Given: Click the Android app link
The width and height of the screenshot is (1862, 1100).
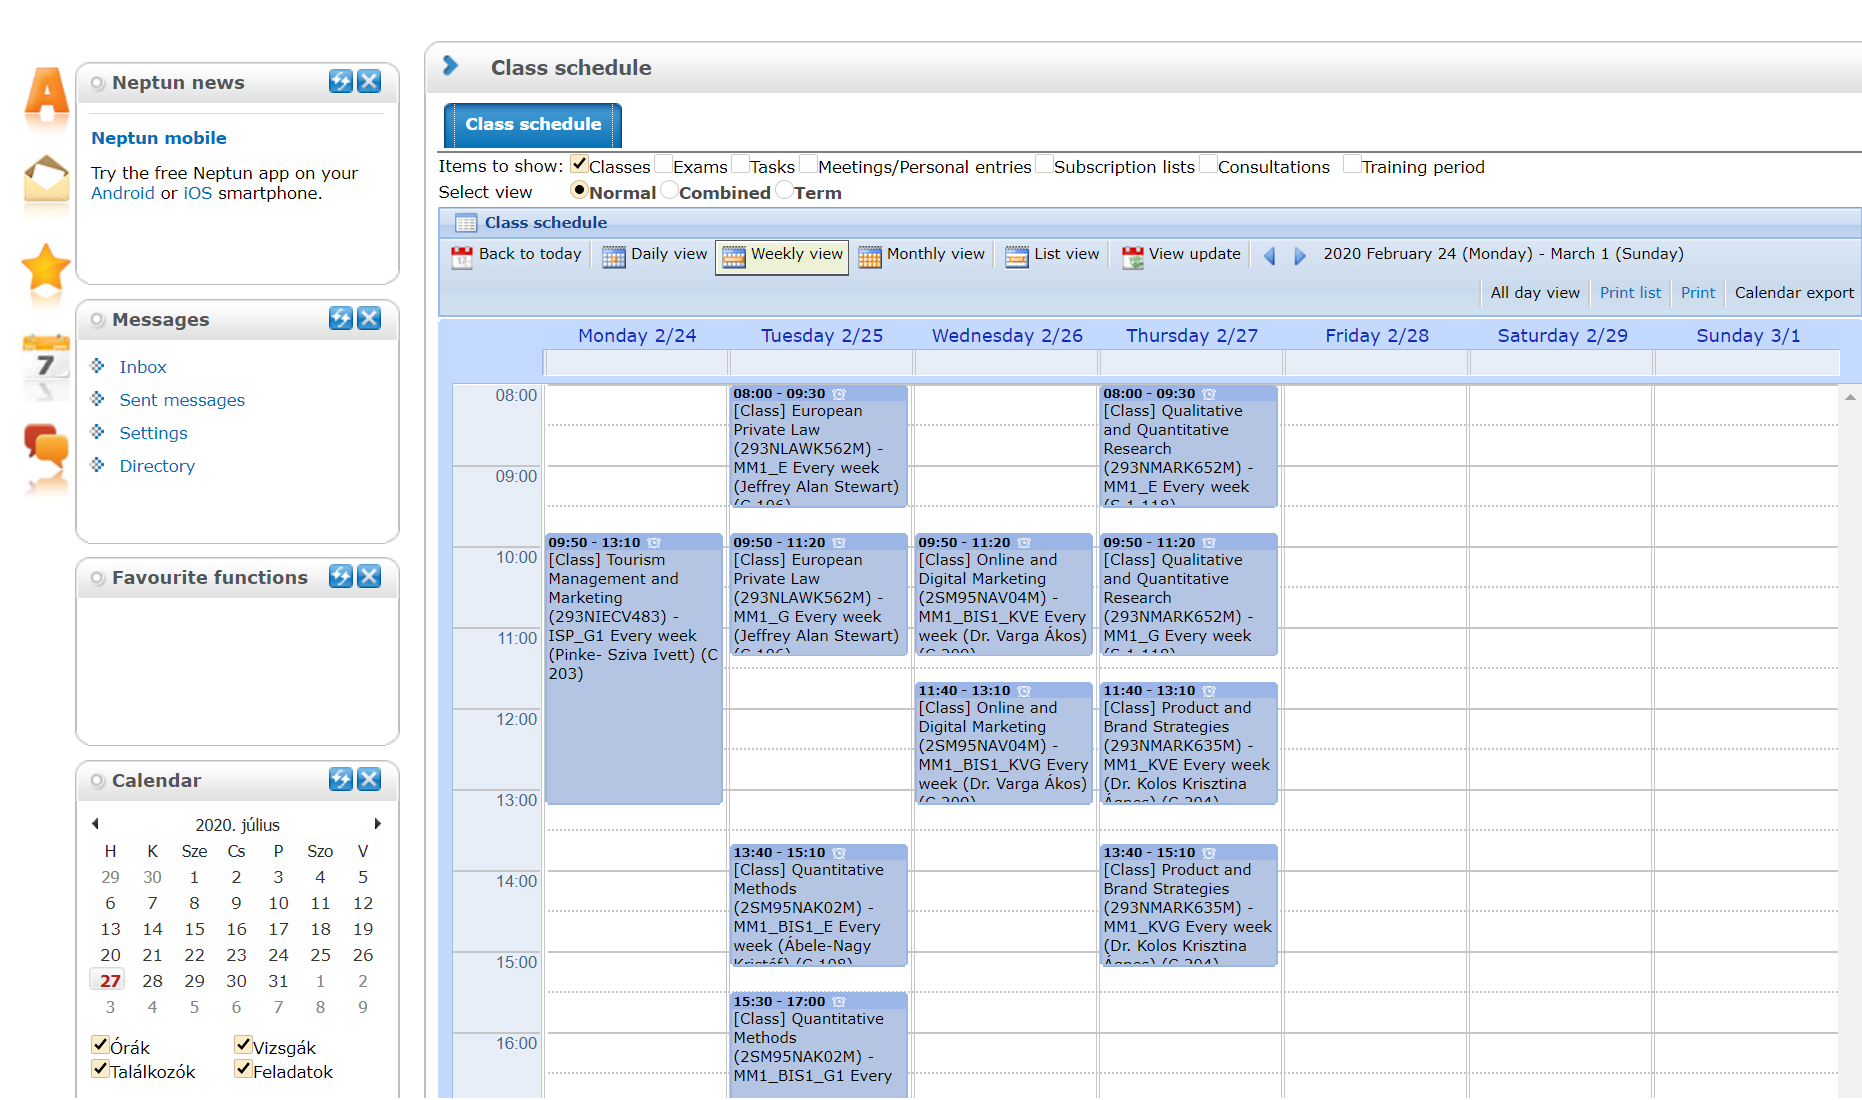Looking at the screenshot, I should (123, 193).
